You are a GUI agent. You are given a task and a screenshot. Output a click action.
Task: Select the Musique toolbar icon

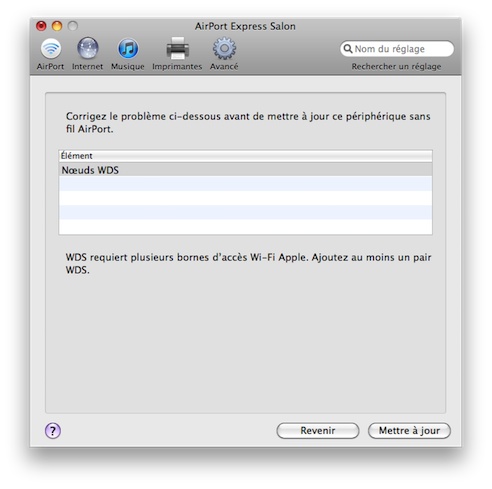pos(128,49)
